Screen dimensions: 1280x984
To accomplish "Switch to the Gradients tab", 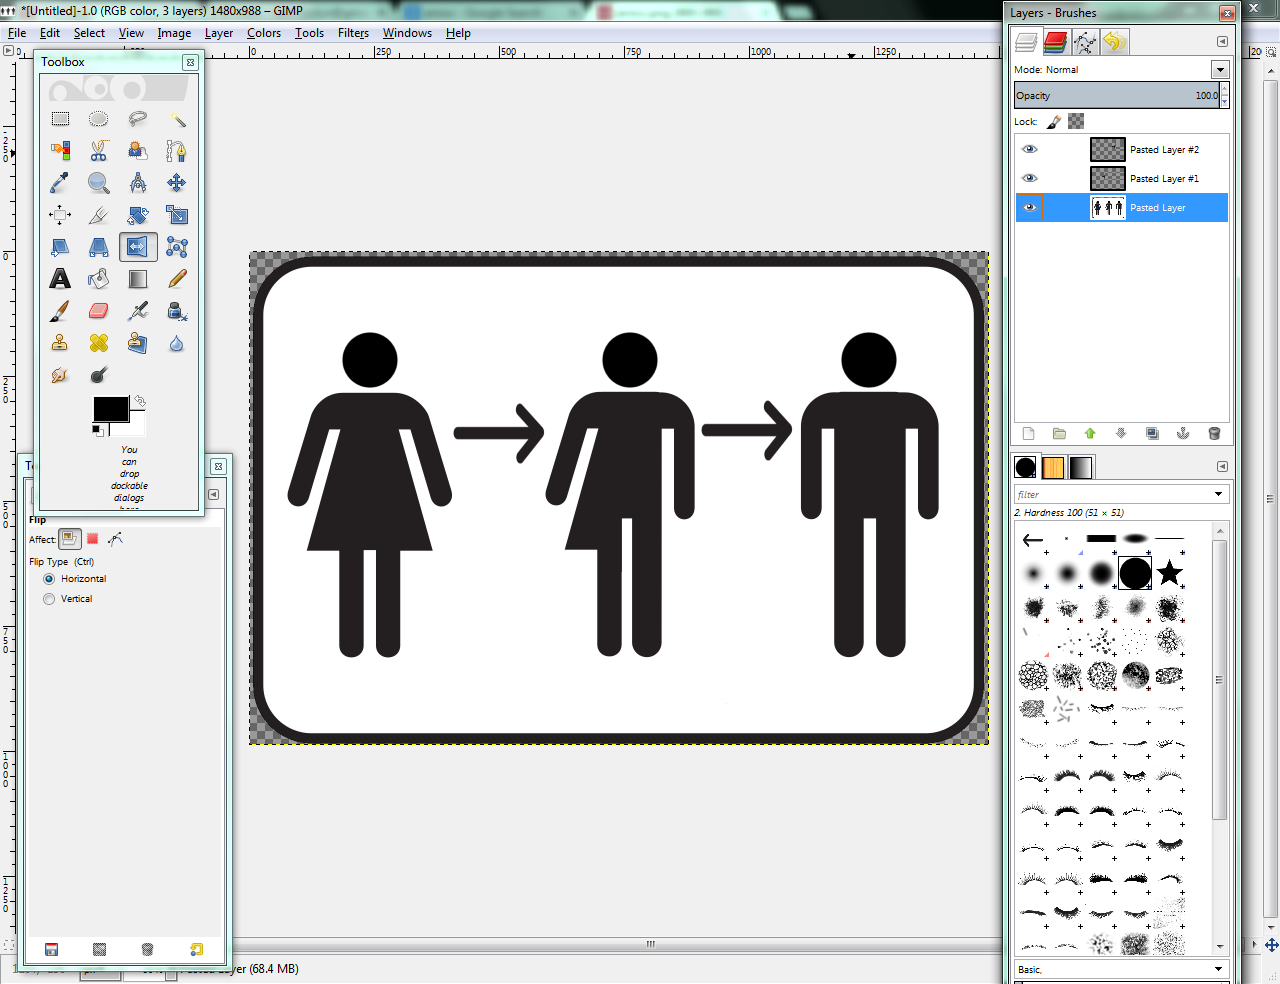I will [x=1081, y=467].
